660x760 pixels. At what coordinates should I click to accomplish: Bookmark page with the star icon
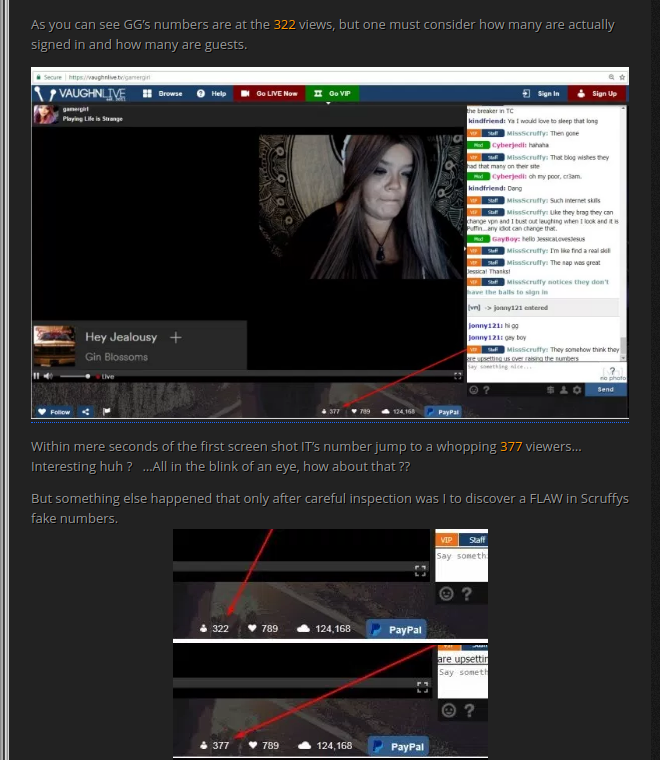coord(622,77)
